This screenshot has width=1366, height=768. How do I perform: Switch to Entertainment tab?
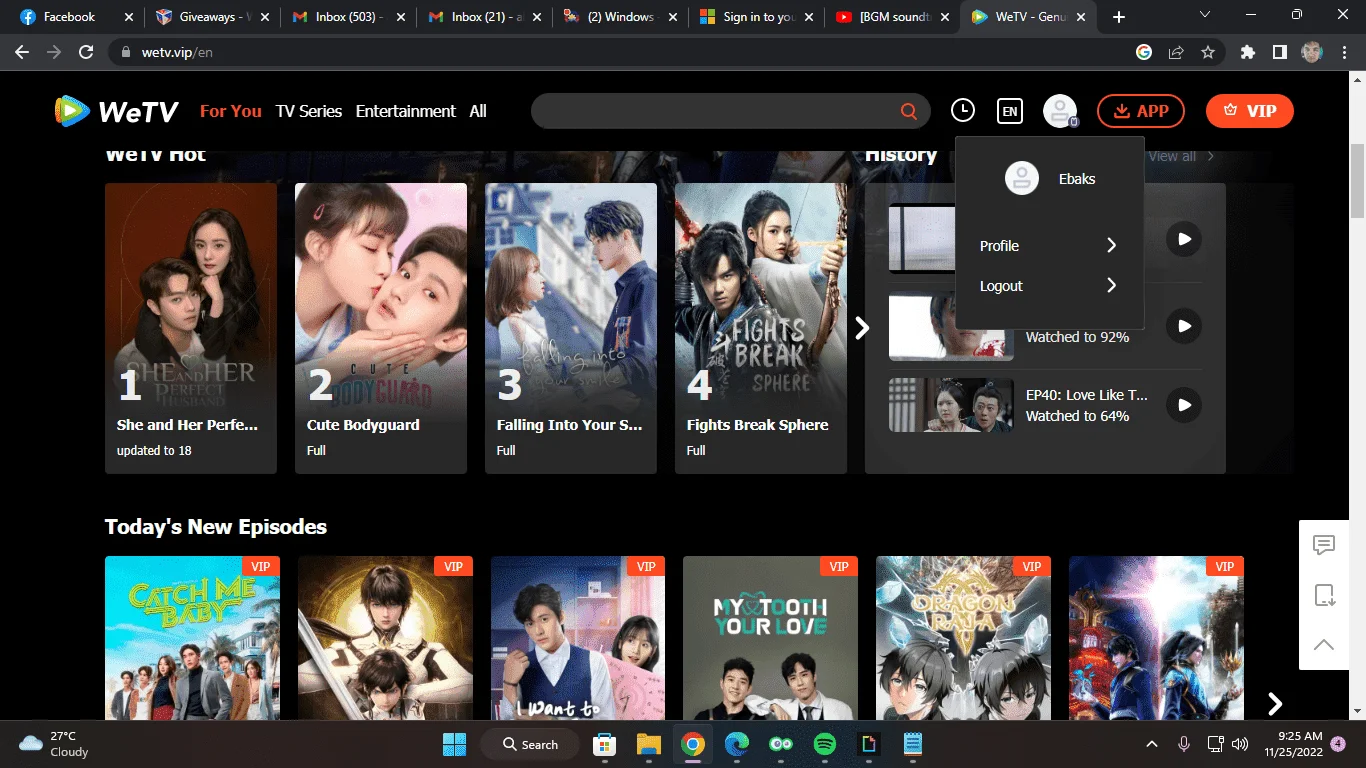406,111
